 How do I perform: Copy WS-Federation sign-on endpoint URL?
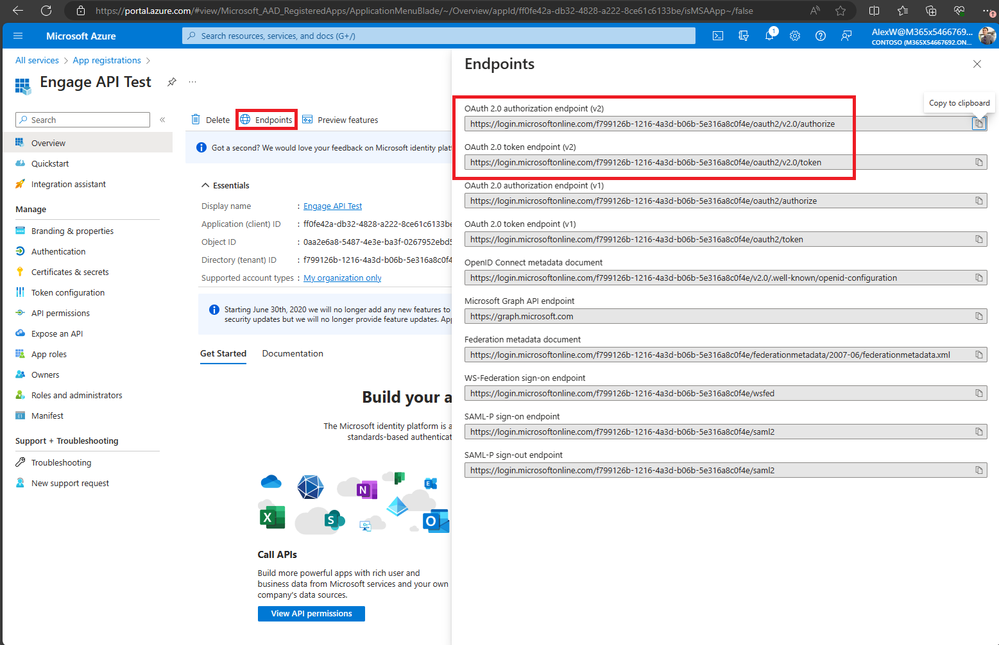[979, 393]
